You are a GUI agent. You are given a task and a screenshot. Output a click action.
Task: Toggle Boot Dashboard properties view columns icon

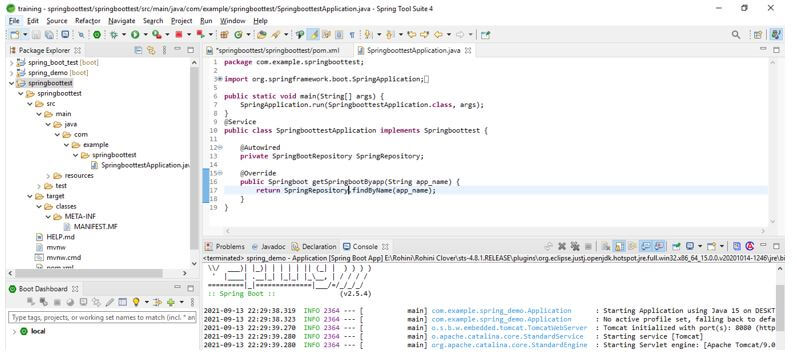coord(122,302)
